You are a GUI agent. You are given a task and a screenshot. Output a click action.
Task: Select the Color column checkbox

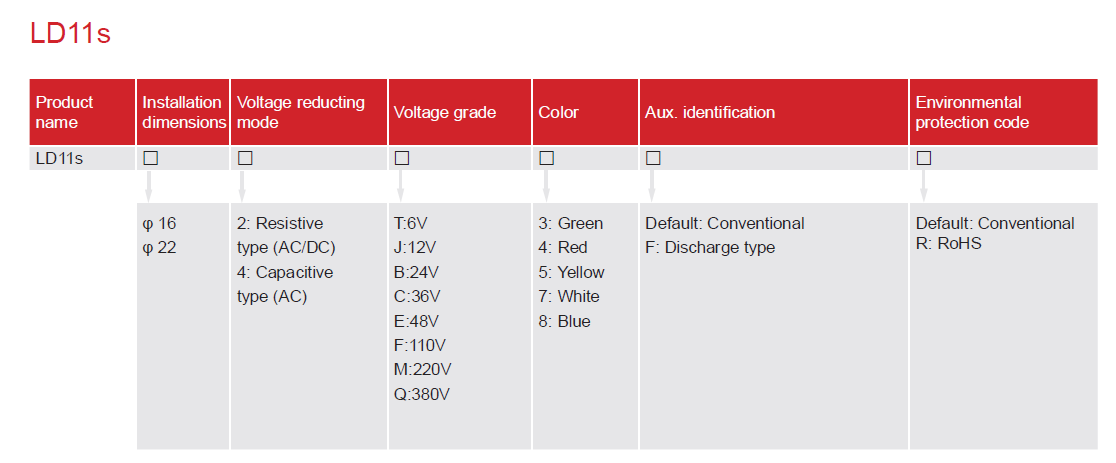(546, 158)
